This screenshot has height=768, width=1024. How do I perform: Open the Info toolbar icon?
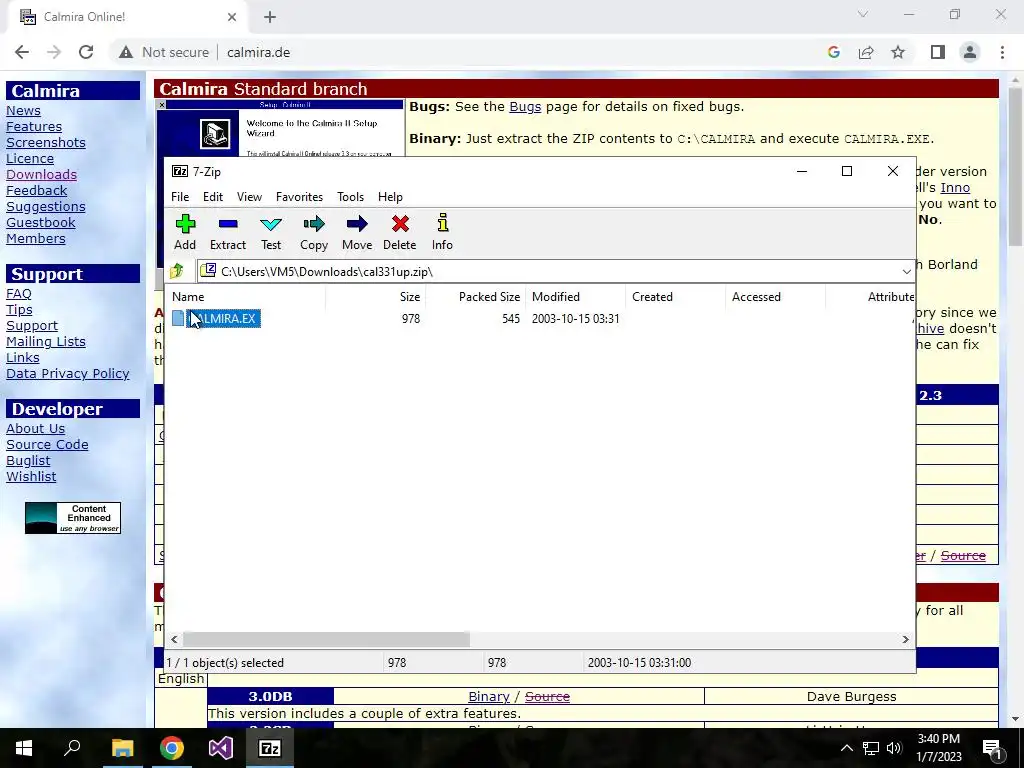(x=442, y=223)
